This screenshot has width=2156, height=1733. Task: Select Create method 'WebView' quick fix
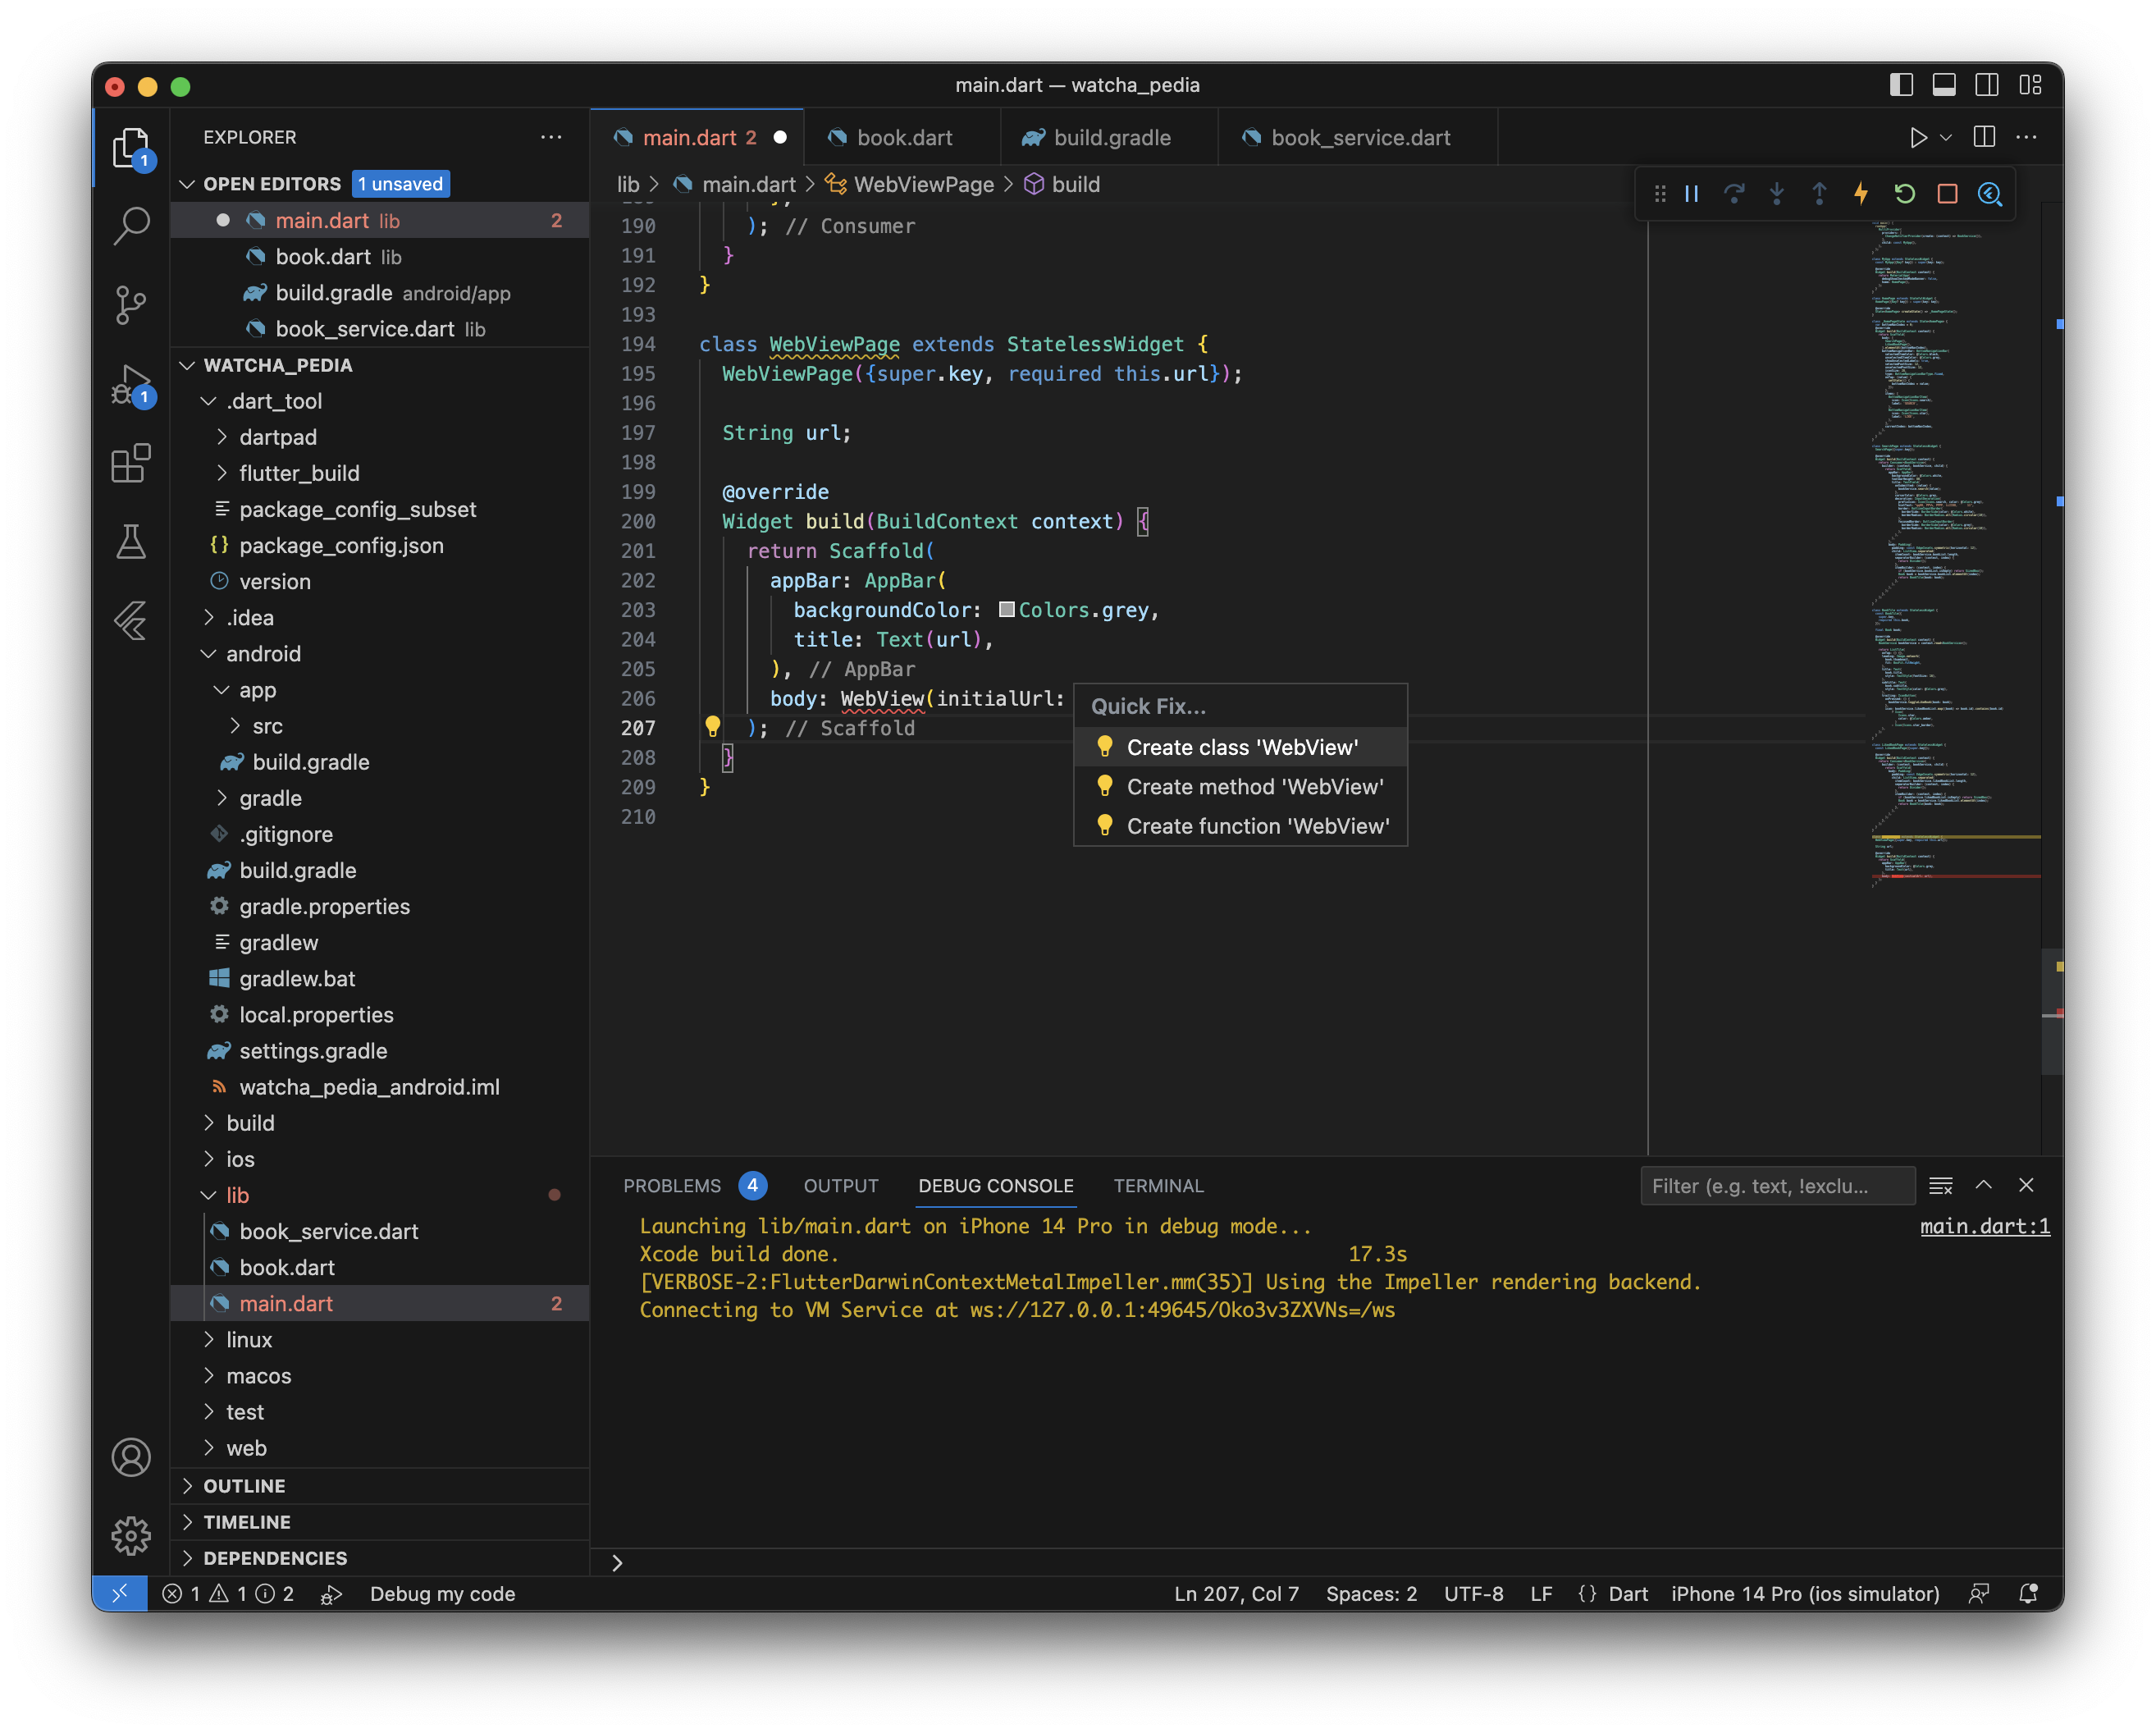click(x=1240, y=787)
